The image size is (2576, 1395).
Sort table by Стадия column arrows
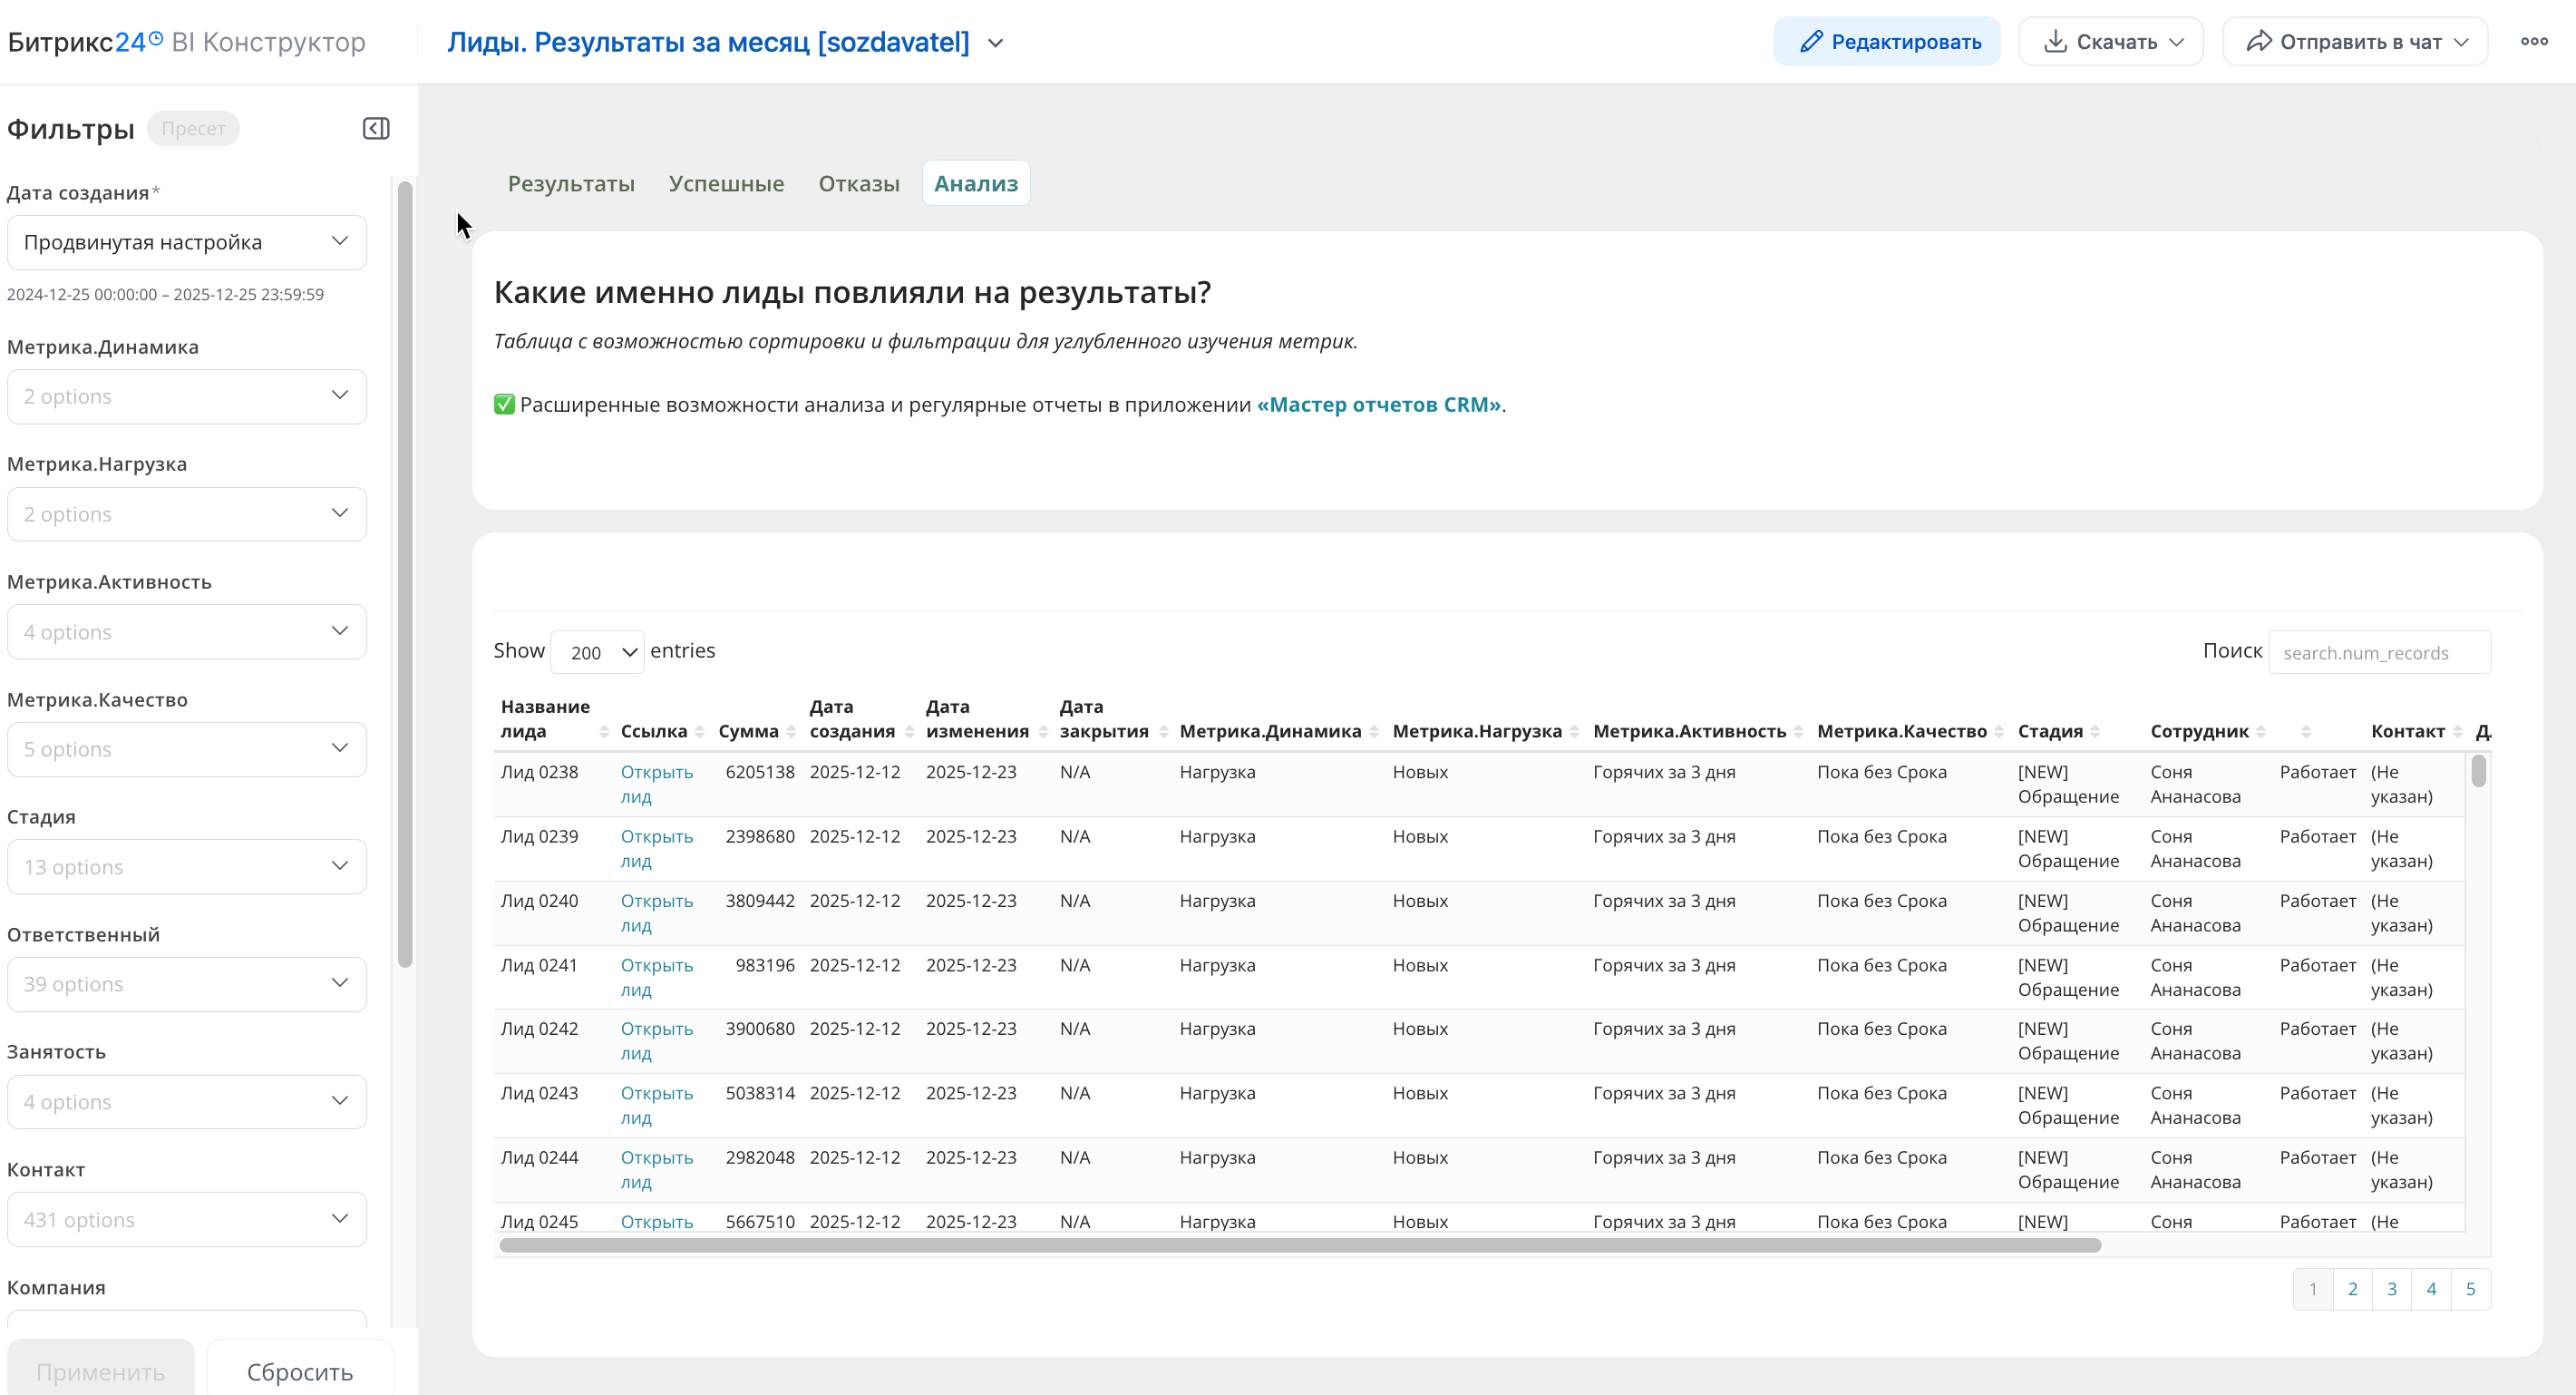pyautogui.click(x=2095, y=732)
